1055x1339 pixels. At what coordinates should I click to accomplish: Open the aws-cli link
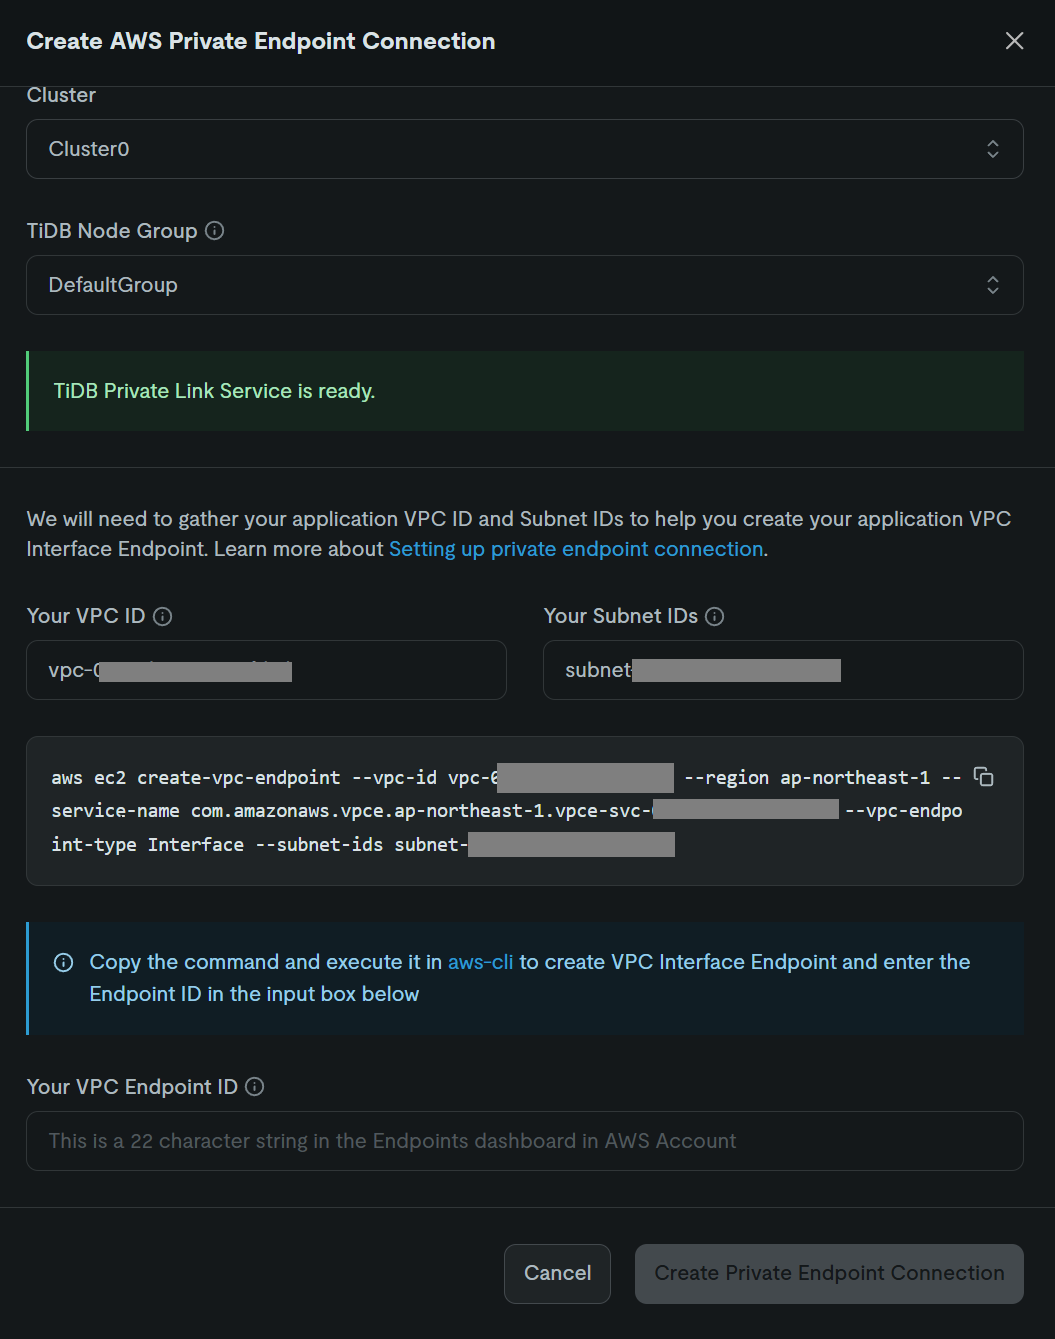[480, 962]
